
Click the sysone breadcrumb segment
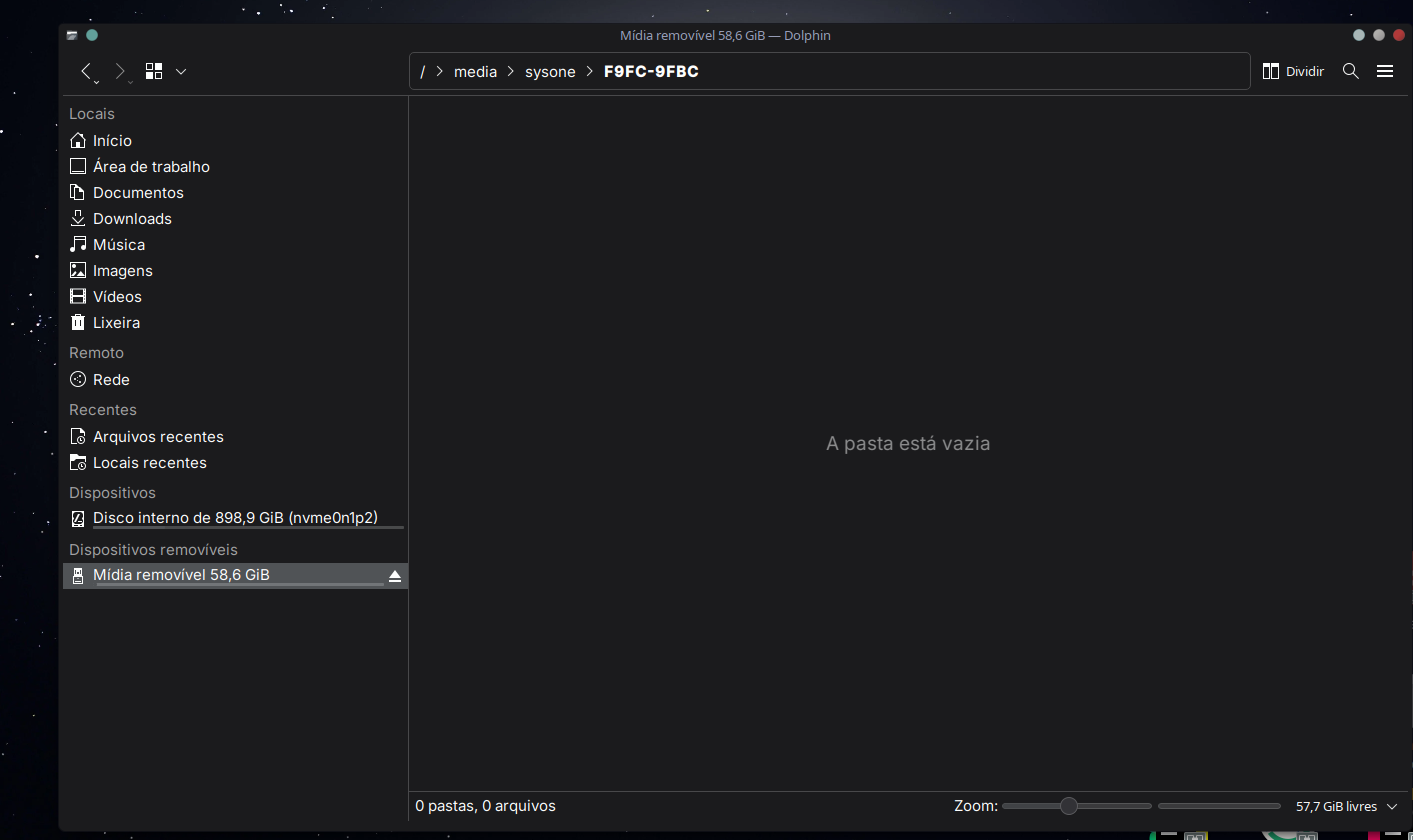[550, 72]
